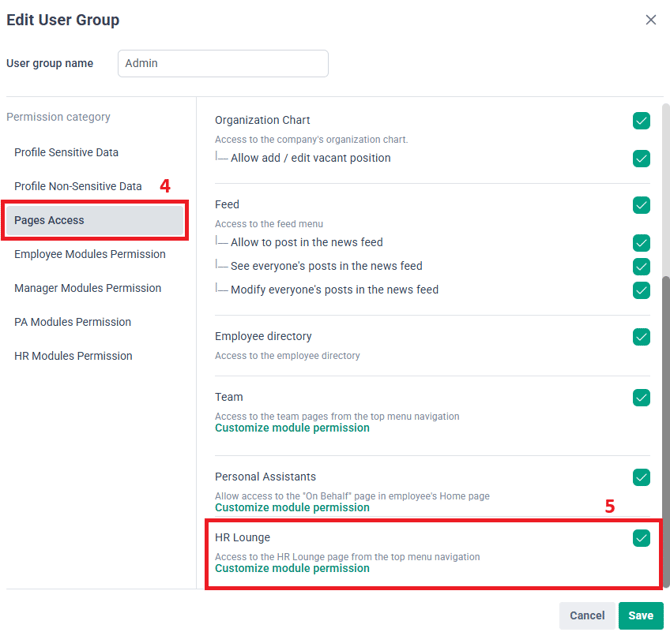Select Profile Sensitive Data category
Screen dimensions: 670x632
click(x=66, y=153)
